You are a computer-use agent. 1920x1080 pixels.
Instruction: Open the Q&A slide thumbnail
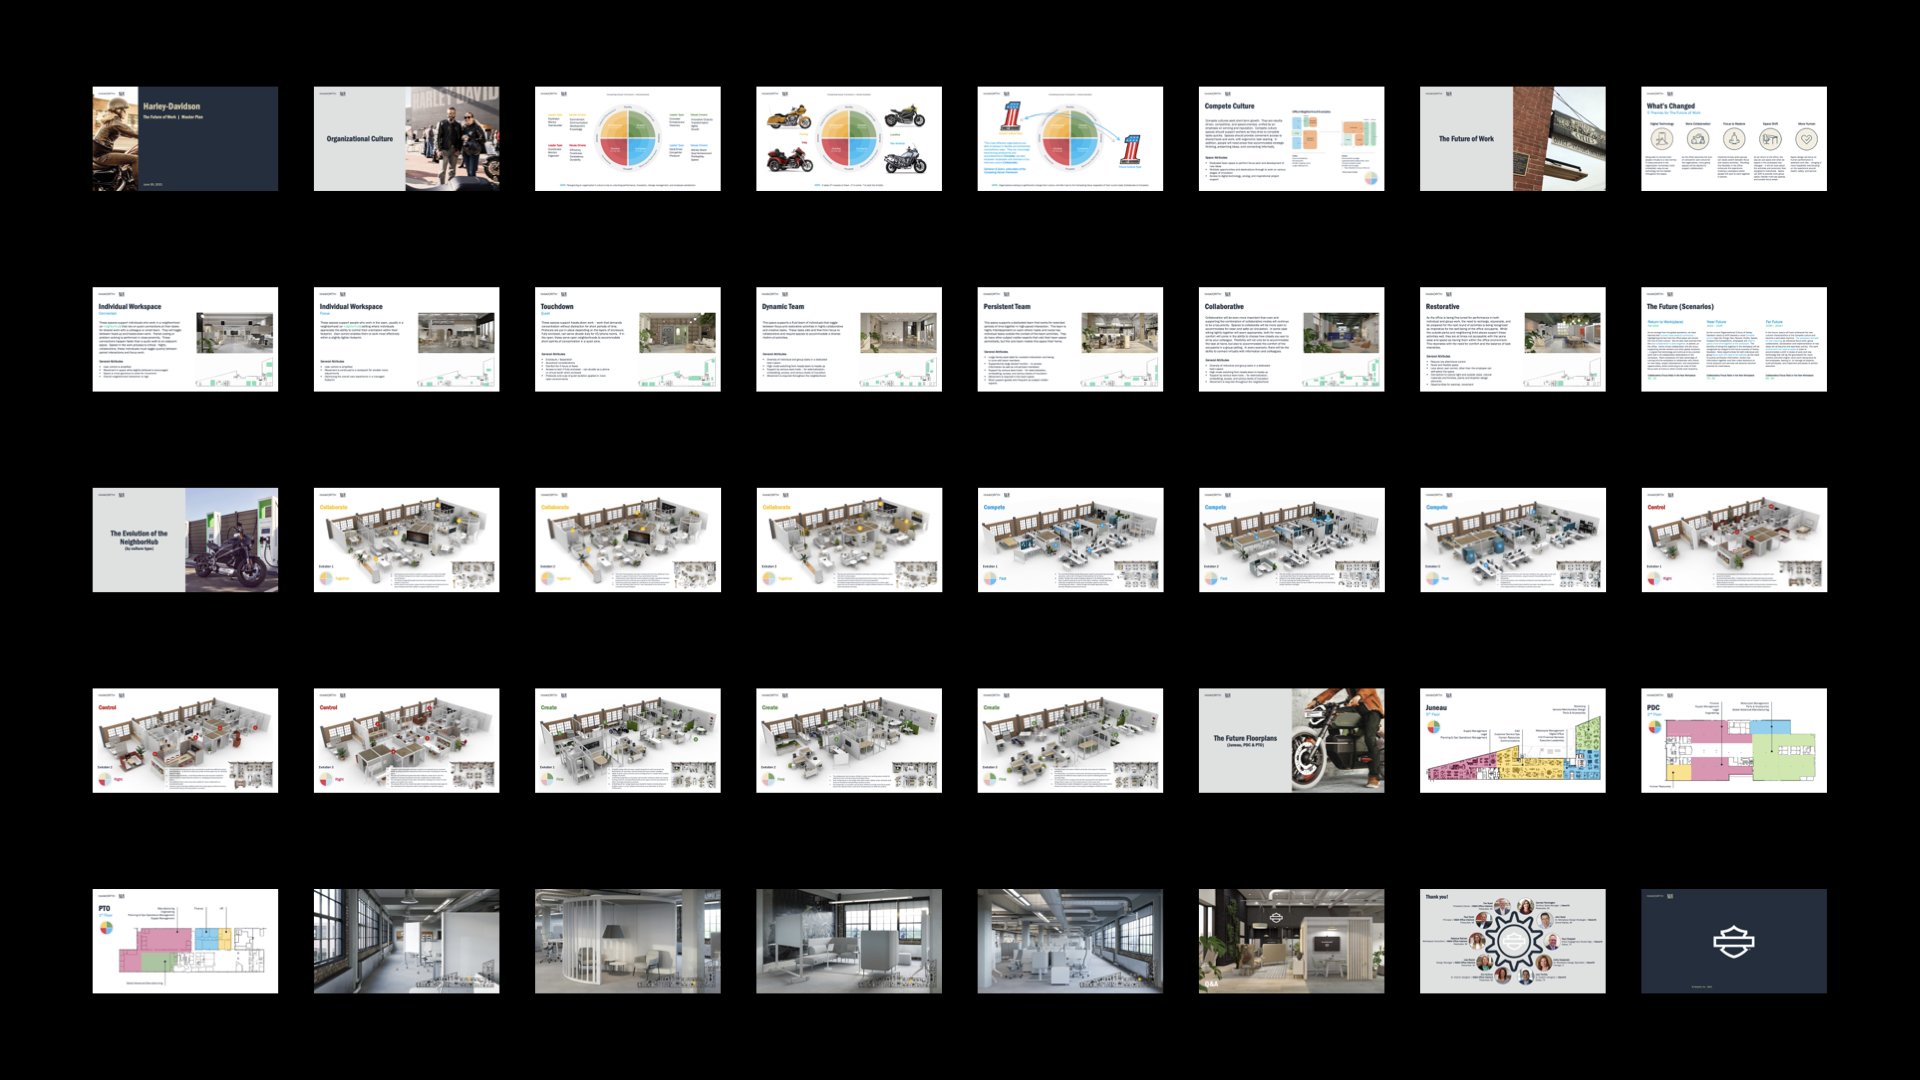tap(1291, 941)
